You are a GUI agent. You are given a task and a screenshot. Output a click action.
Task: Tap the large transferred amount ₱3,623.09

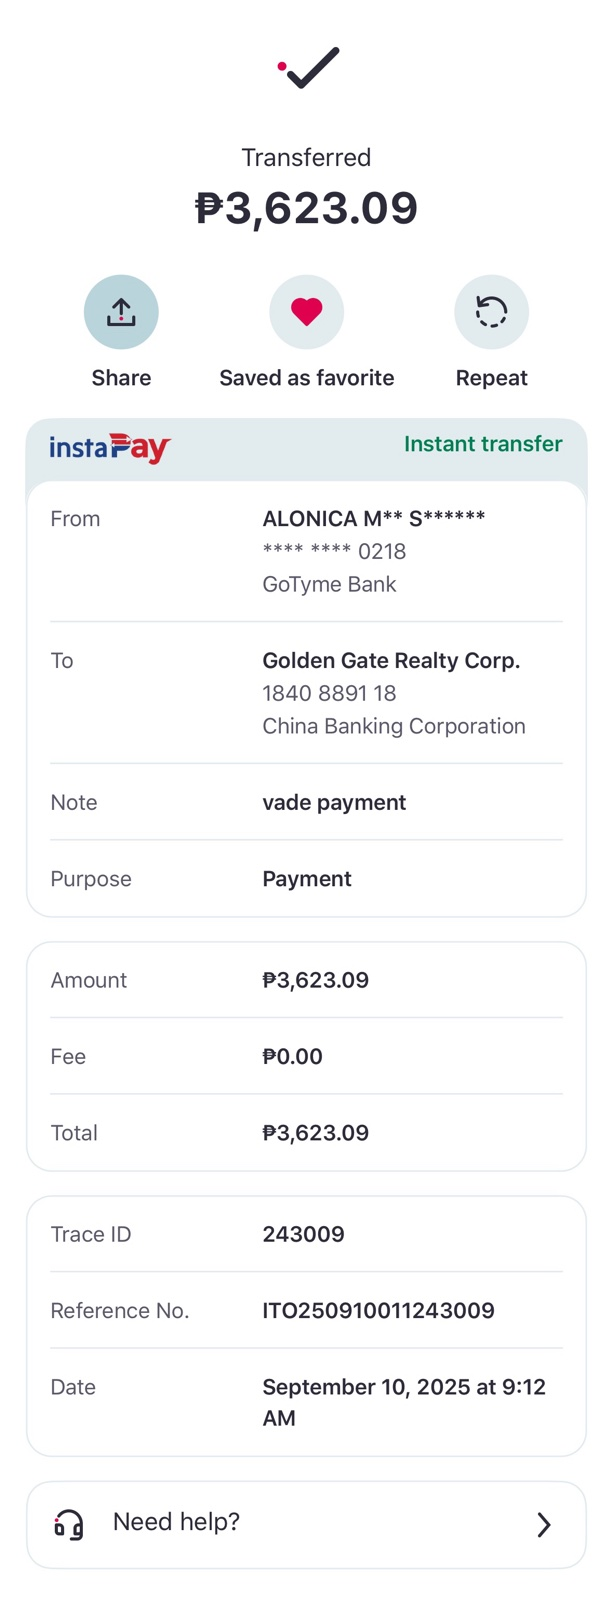click(x=306, y=208)
